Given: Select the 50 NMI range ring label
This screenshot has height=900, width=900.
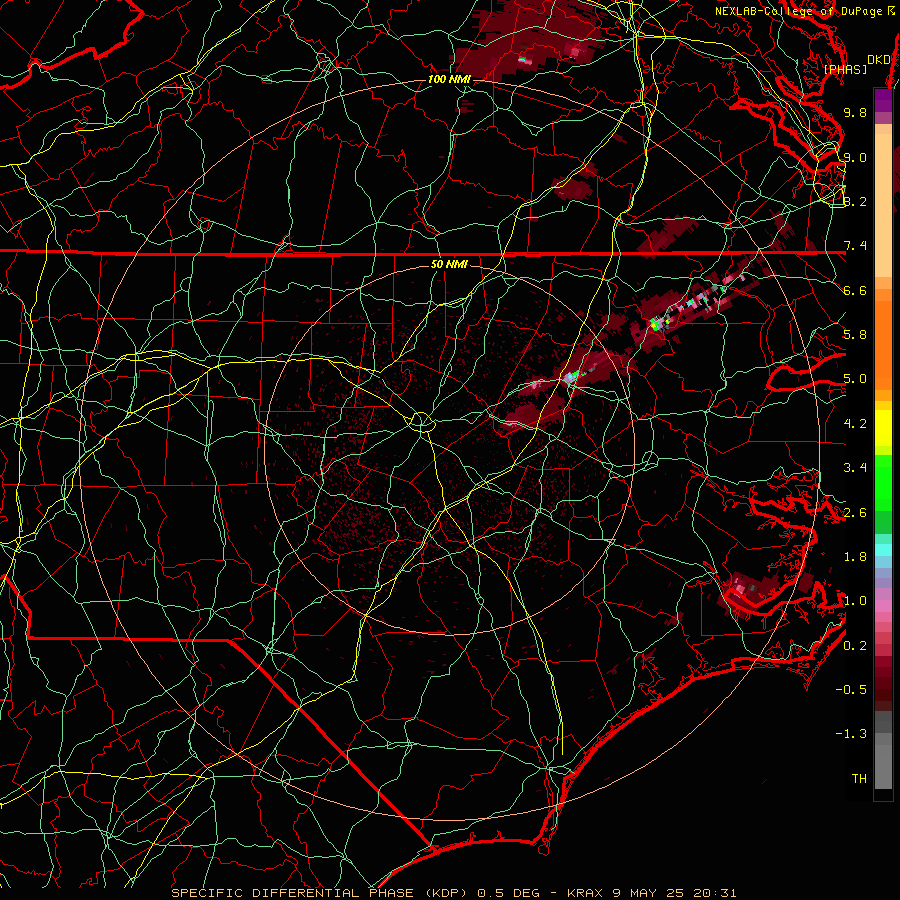Looking at the screenshot, I should 449,264.
